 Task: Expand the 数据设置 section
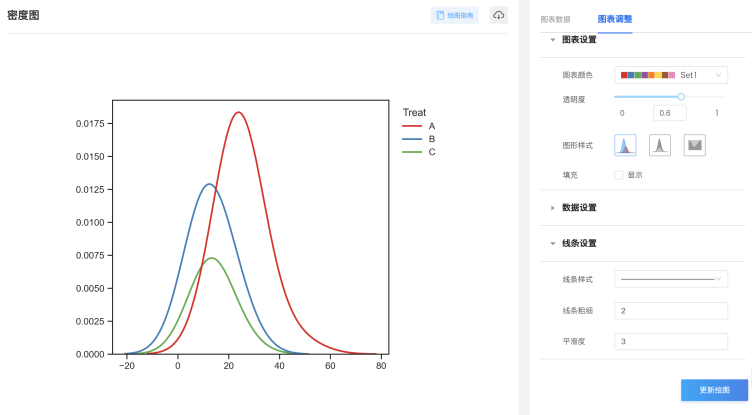pos(553,208)
